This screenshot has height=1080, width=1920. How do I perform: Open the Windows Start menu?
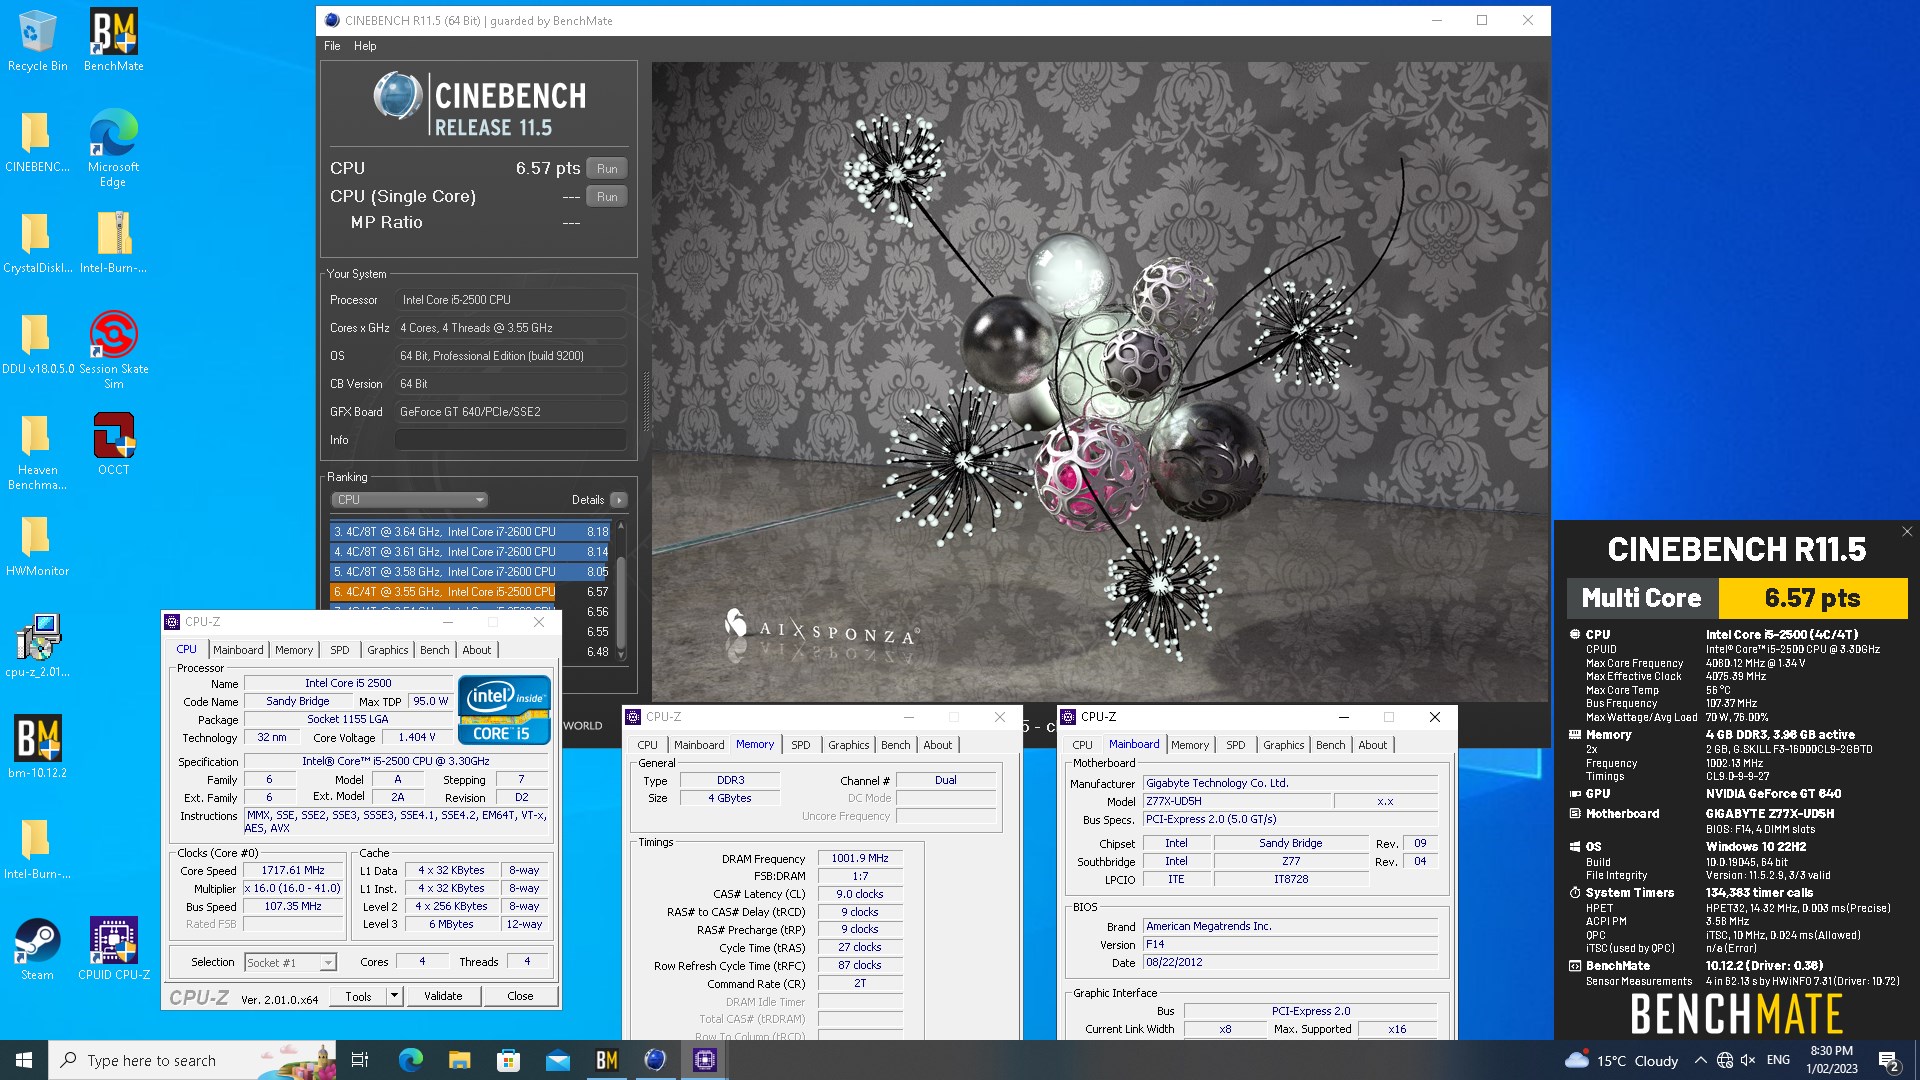[x=24, y=1060]
